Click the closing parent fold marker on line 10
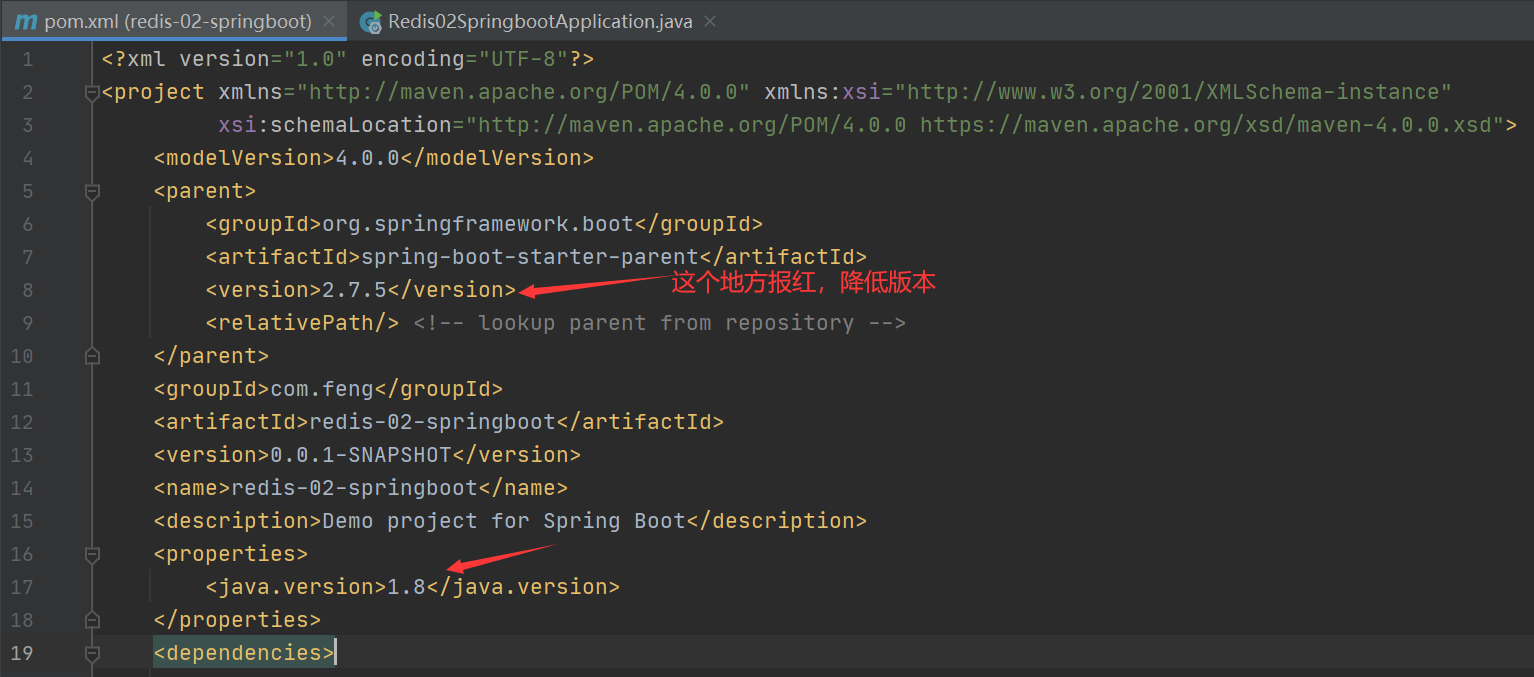The image size is (1534, 677). 93,356
